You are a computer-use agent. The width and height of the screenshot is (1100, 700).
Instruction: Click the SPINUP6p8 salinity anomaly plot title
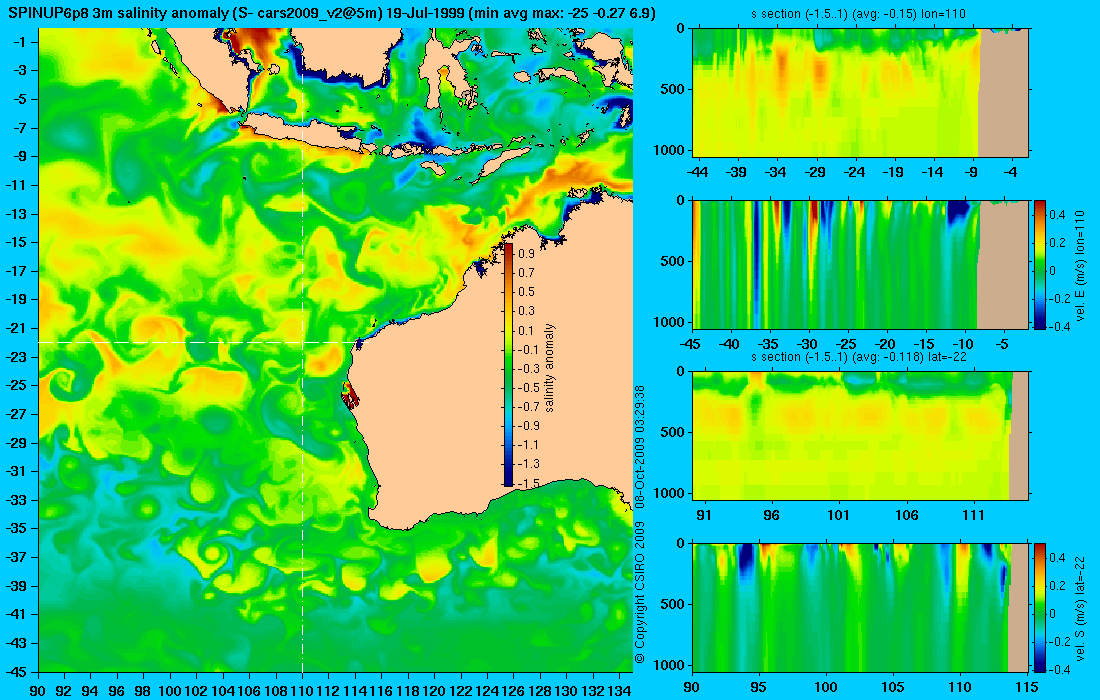(332, 13)
